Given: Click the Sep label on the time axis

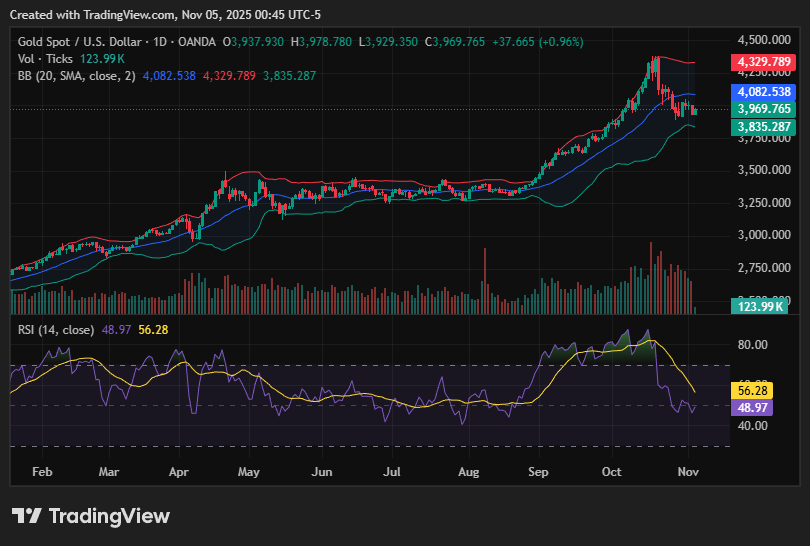Looking at the screenshot, I should point(538,469).
